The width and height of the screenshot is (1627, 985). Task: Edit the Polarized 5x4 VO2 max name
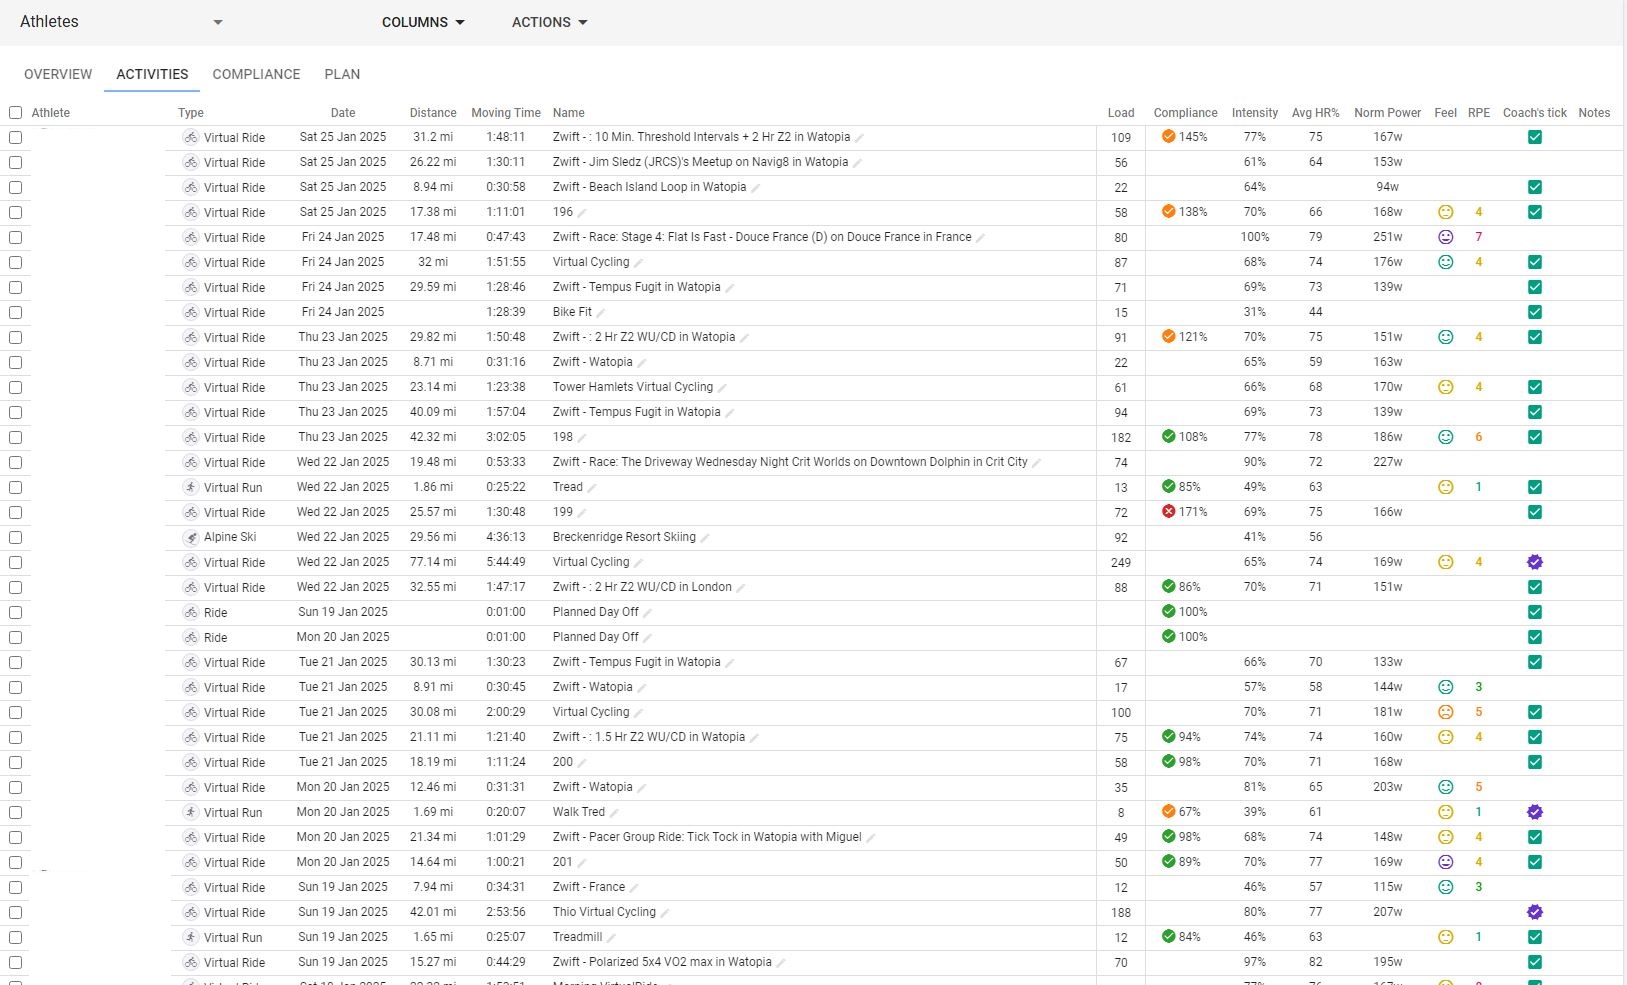point(781,962)
